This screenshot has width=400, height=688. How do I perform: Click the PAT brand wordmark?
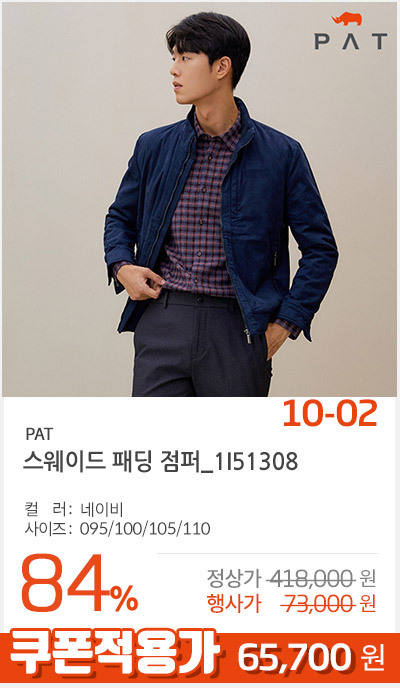(351, 41)
